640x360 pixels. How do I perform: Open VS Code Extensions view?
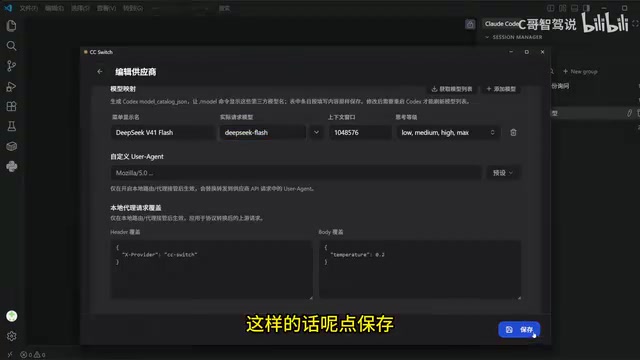[x=11, y=107]
